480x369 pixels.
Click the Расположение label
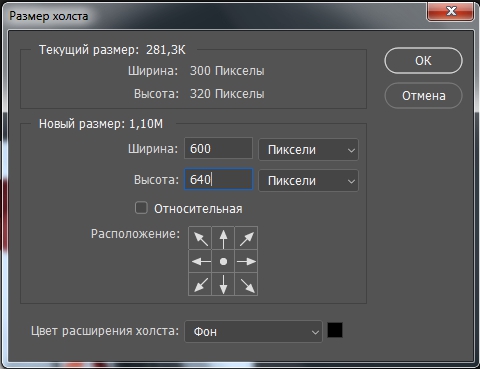pos(135,234)
